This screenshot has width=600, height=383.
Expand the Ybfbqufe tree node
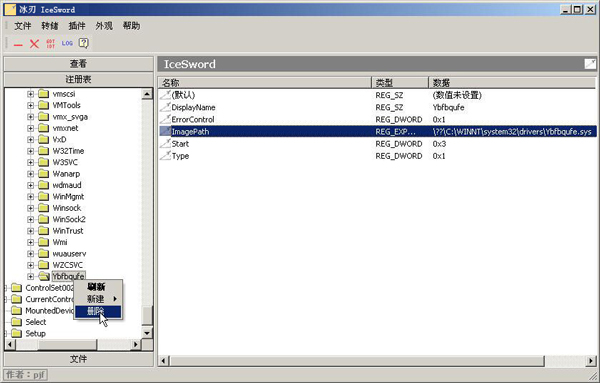[x=31, y=276]
